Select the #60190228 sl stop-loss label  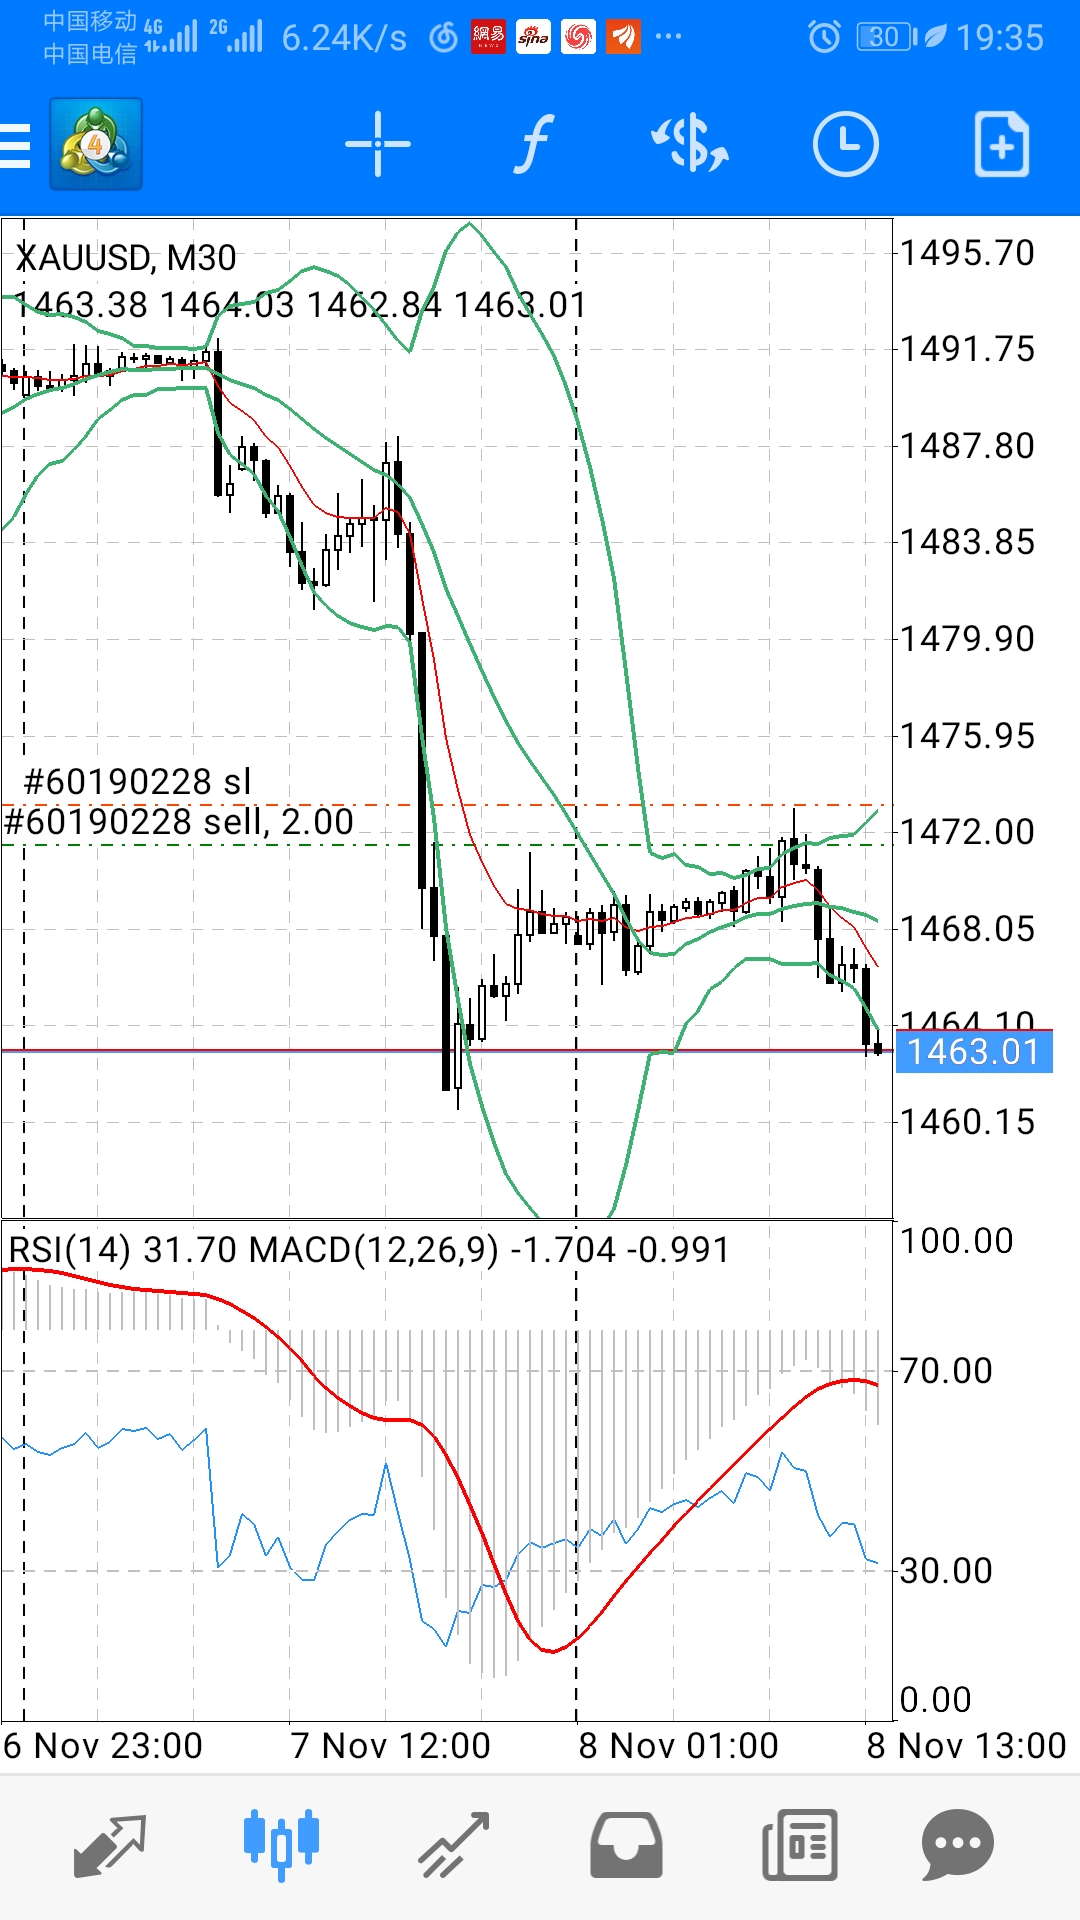tap(137, 782)
